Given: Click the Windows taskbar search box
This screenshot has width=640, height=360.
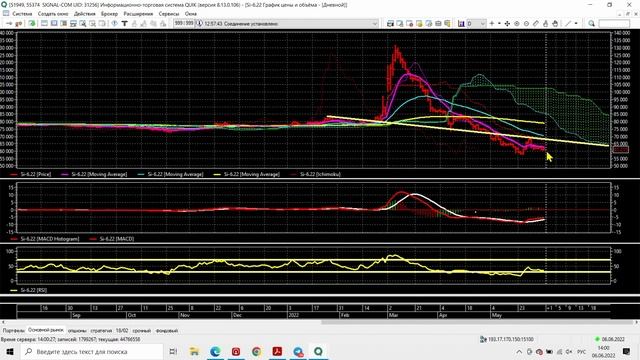Looking at the screenshot, I should point(92,351).
